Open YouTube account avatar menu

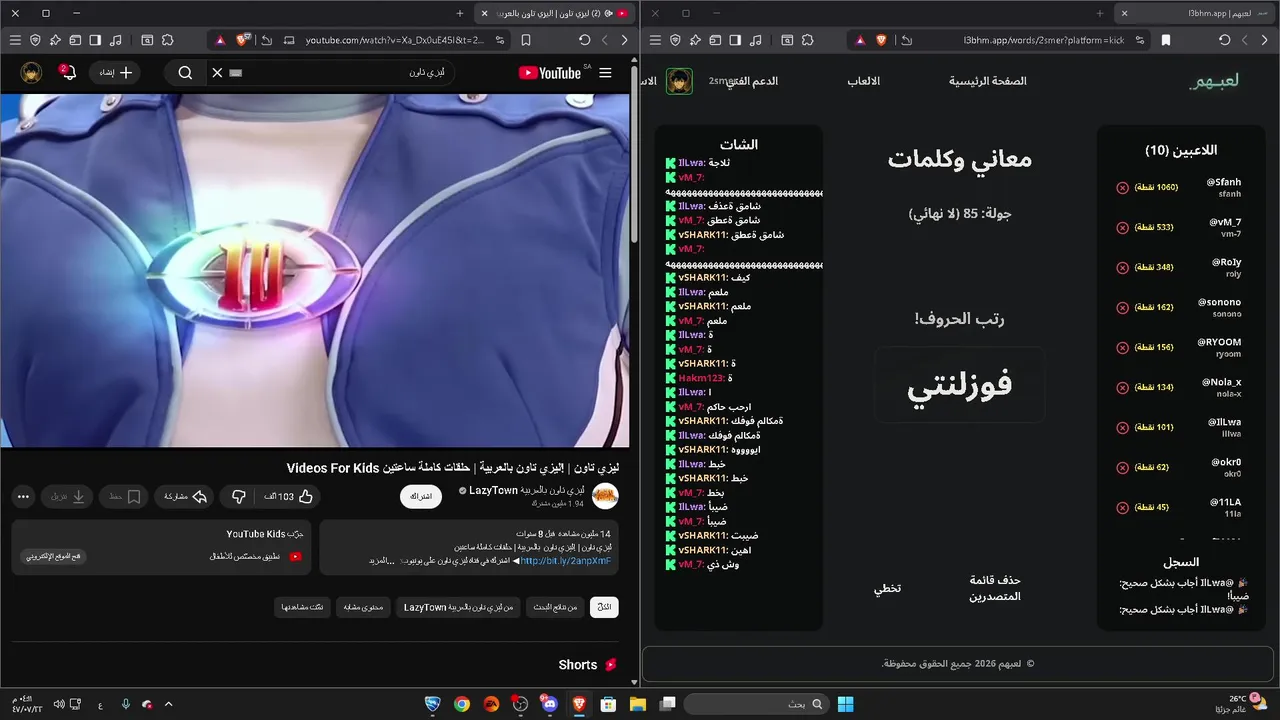(31, 73)
